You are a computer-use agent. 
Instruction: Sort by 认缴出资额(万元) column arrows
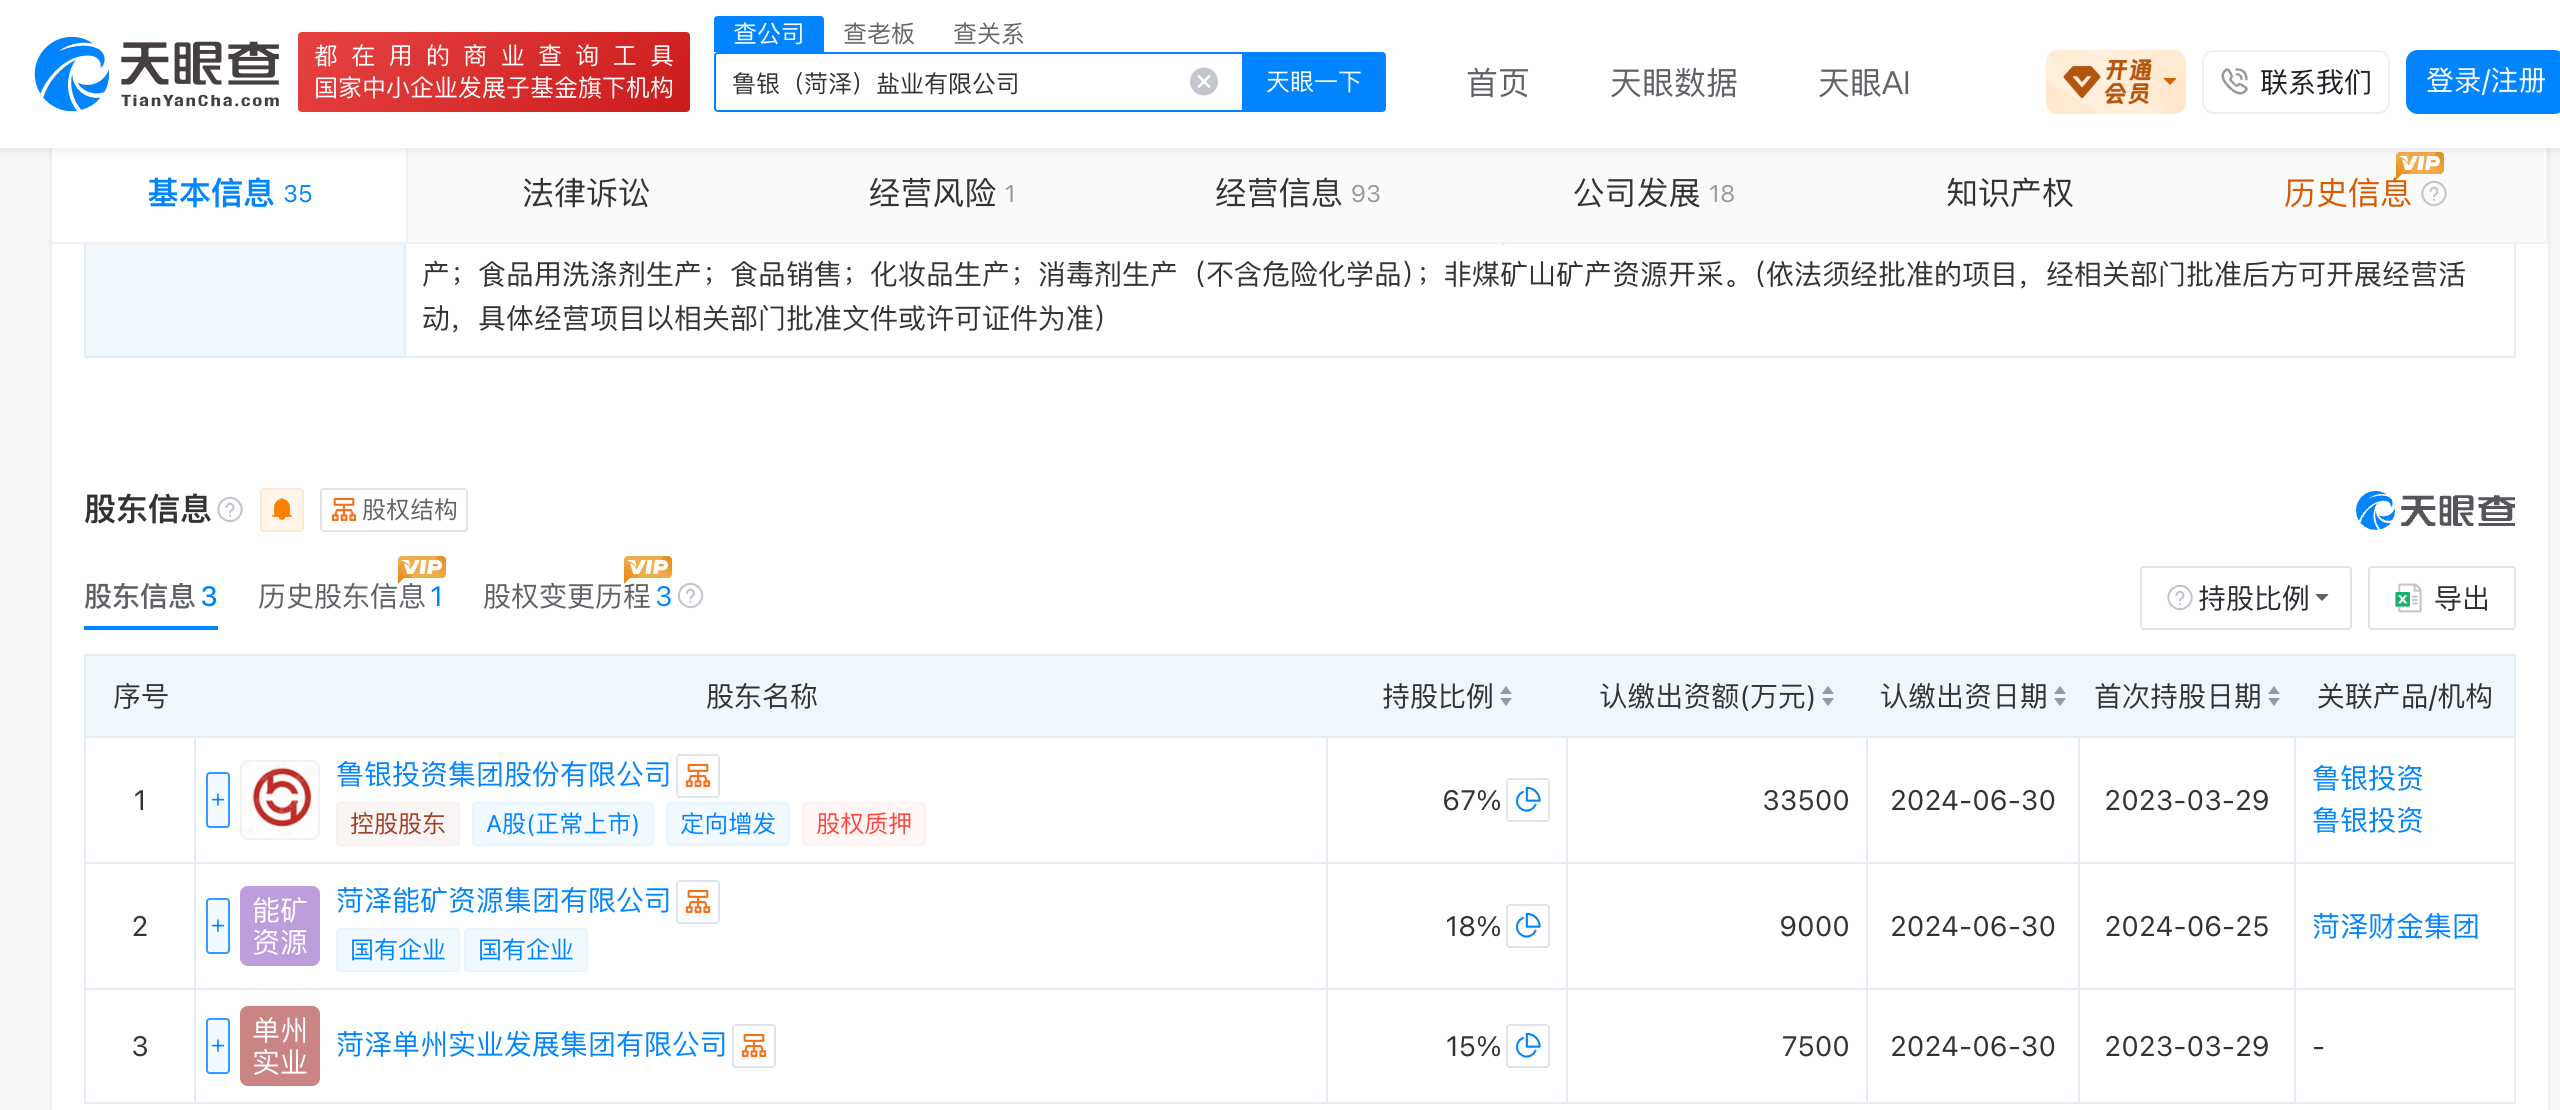(x=1828, y=697)
